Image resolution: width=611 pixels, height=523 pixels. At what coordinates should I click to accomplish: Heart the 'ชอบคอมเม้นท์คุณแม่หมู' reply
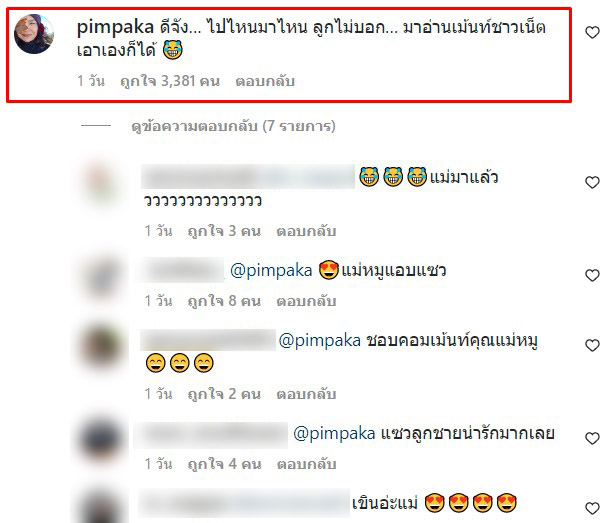(592, 345)
